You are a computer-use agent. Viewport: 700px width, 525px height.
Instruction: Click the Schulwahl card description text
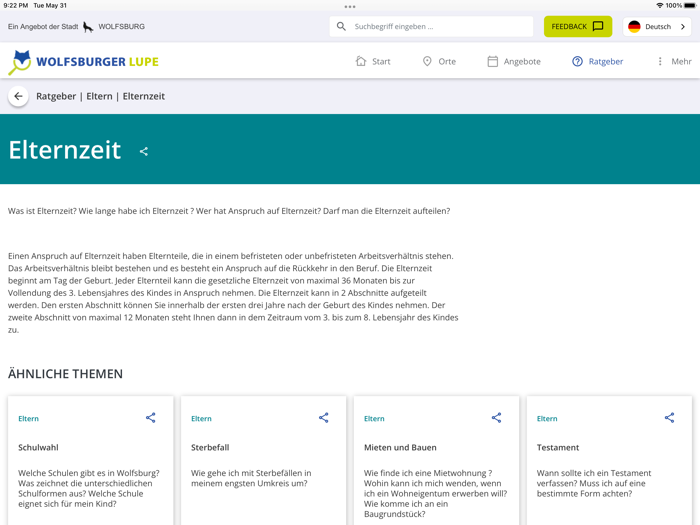tap(89, 488)
